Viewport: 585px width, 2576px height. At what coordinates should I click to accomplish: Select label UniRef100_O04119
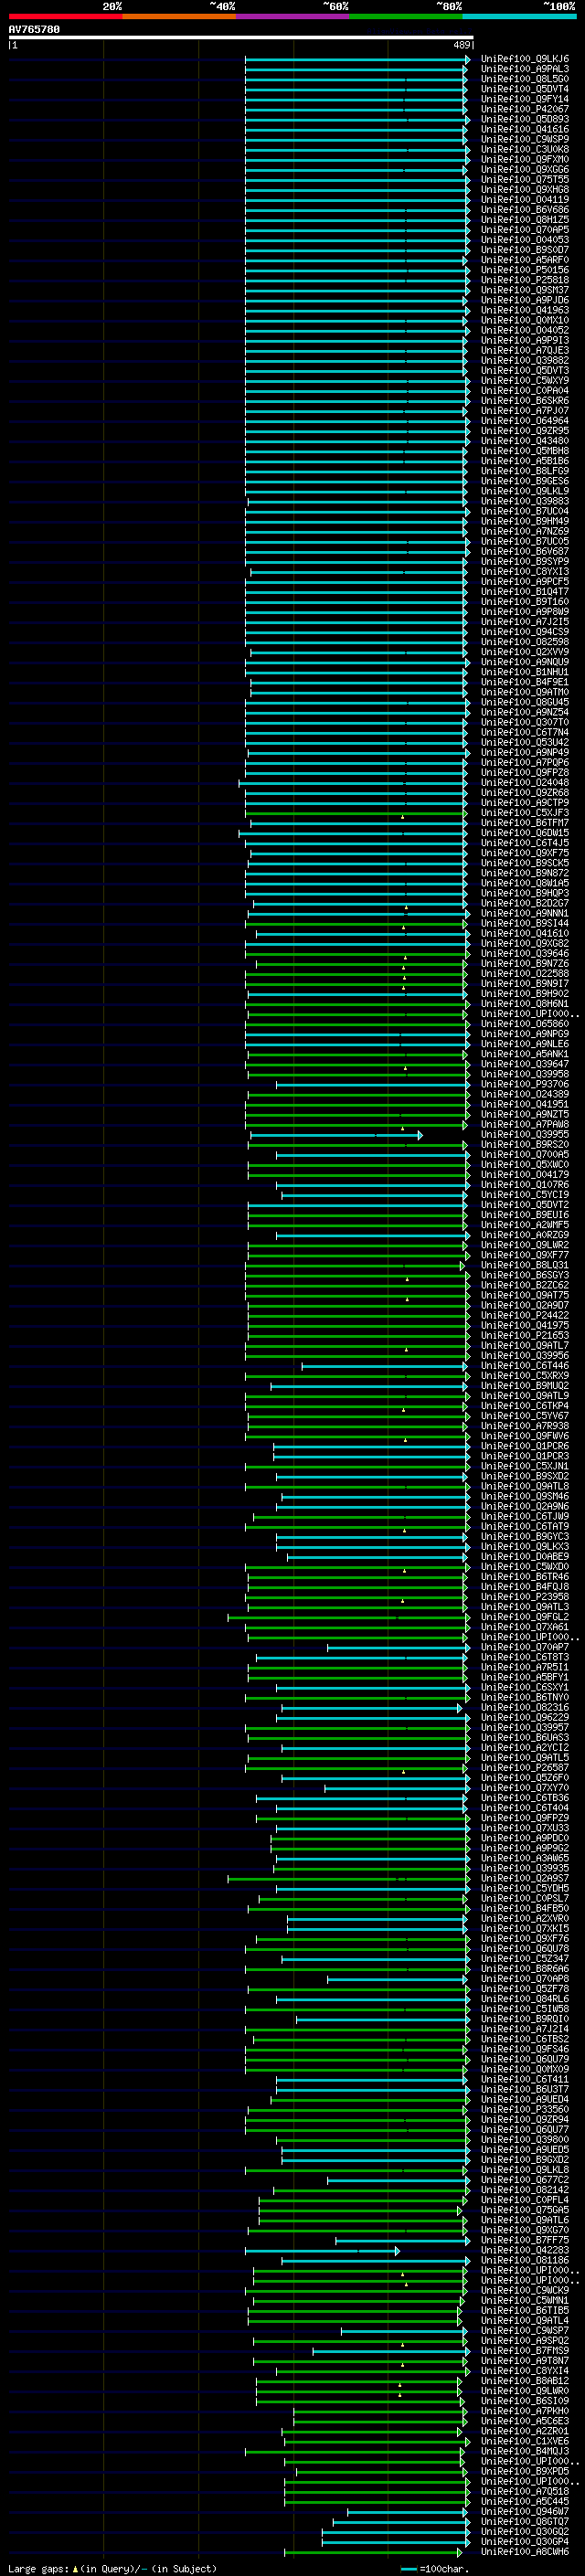tap(525, 200)
